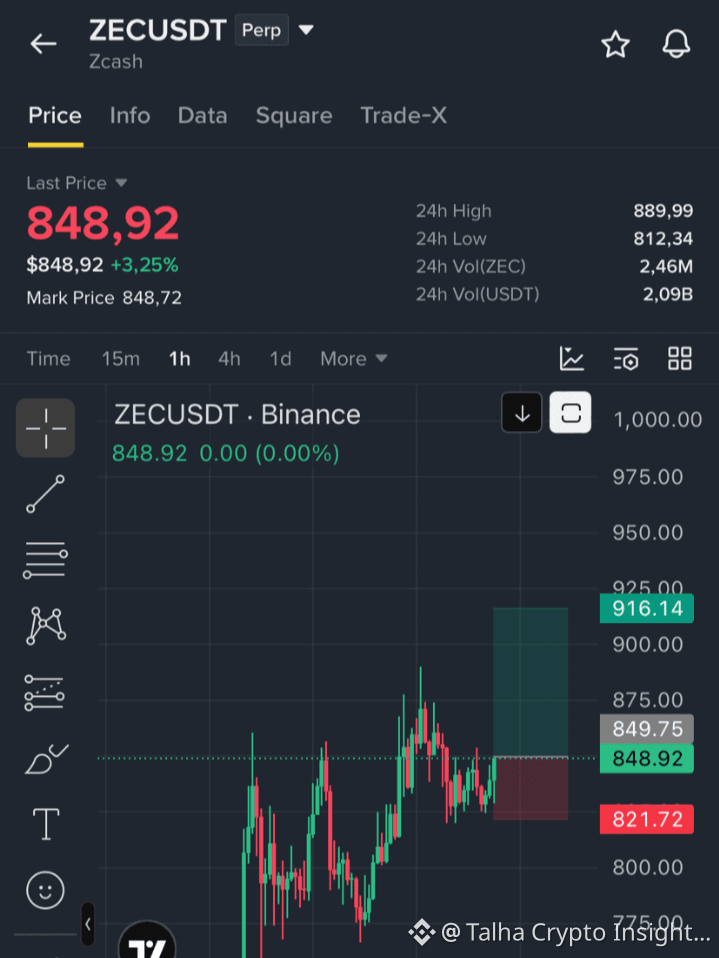Toggle the fullscreen chart button

tap(570, 413)
